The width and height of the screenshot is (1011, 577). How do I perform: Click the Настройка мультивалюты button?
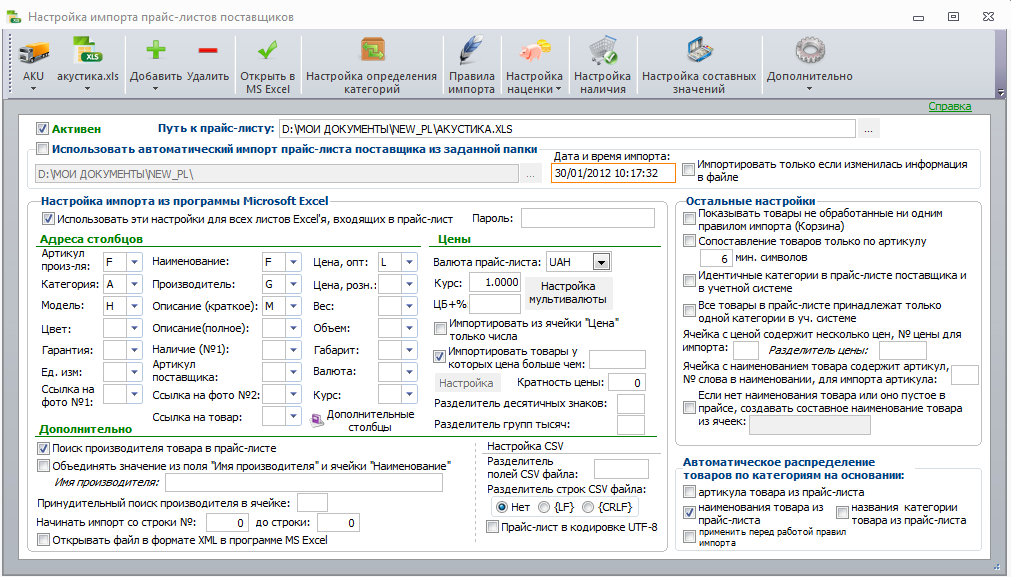[x=568, y=293]
